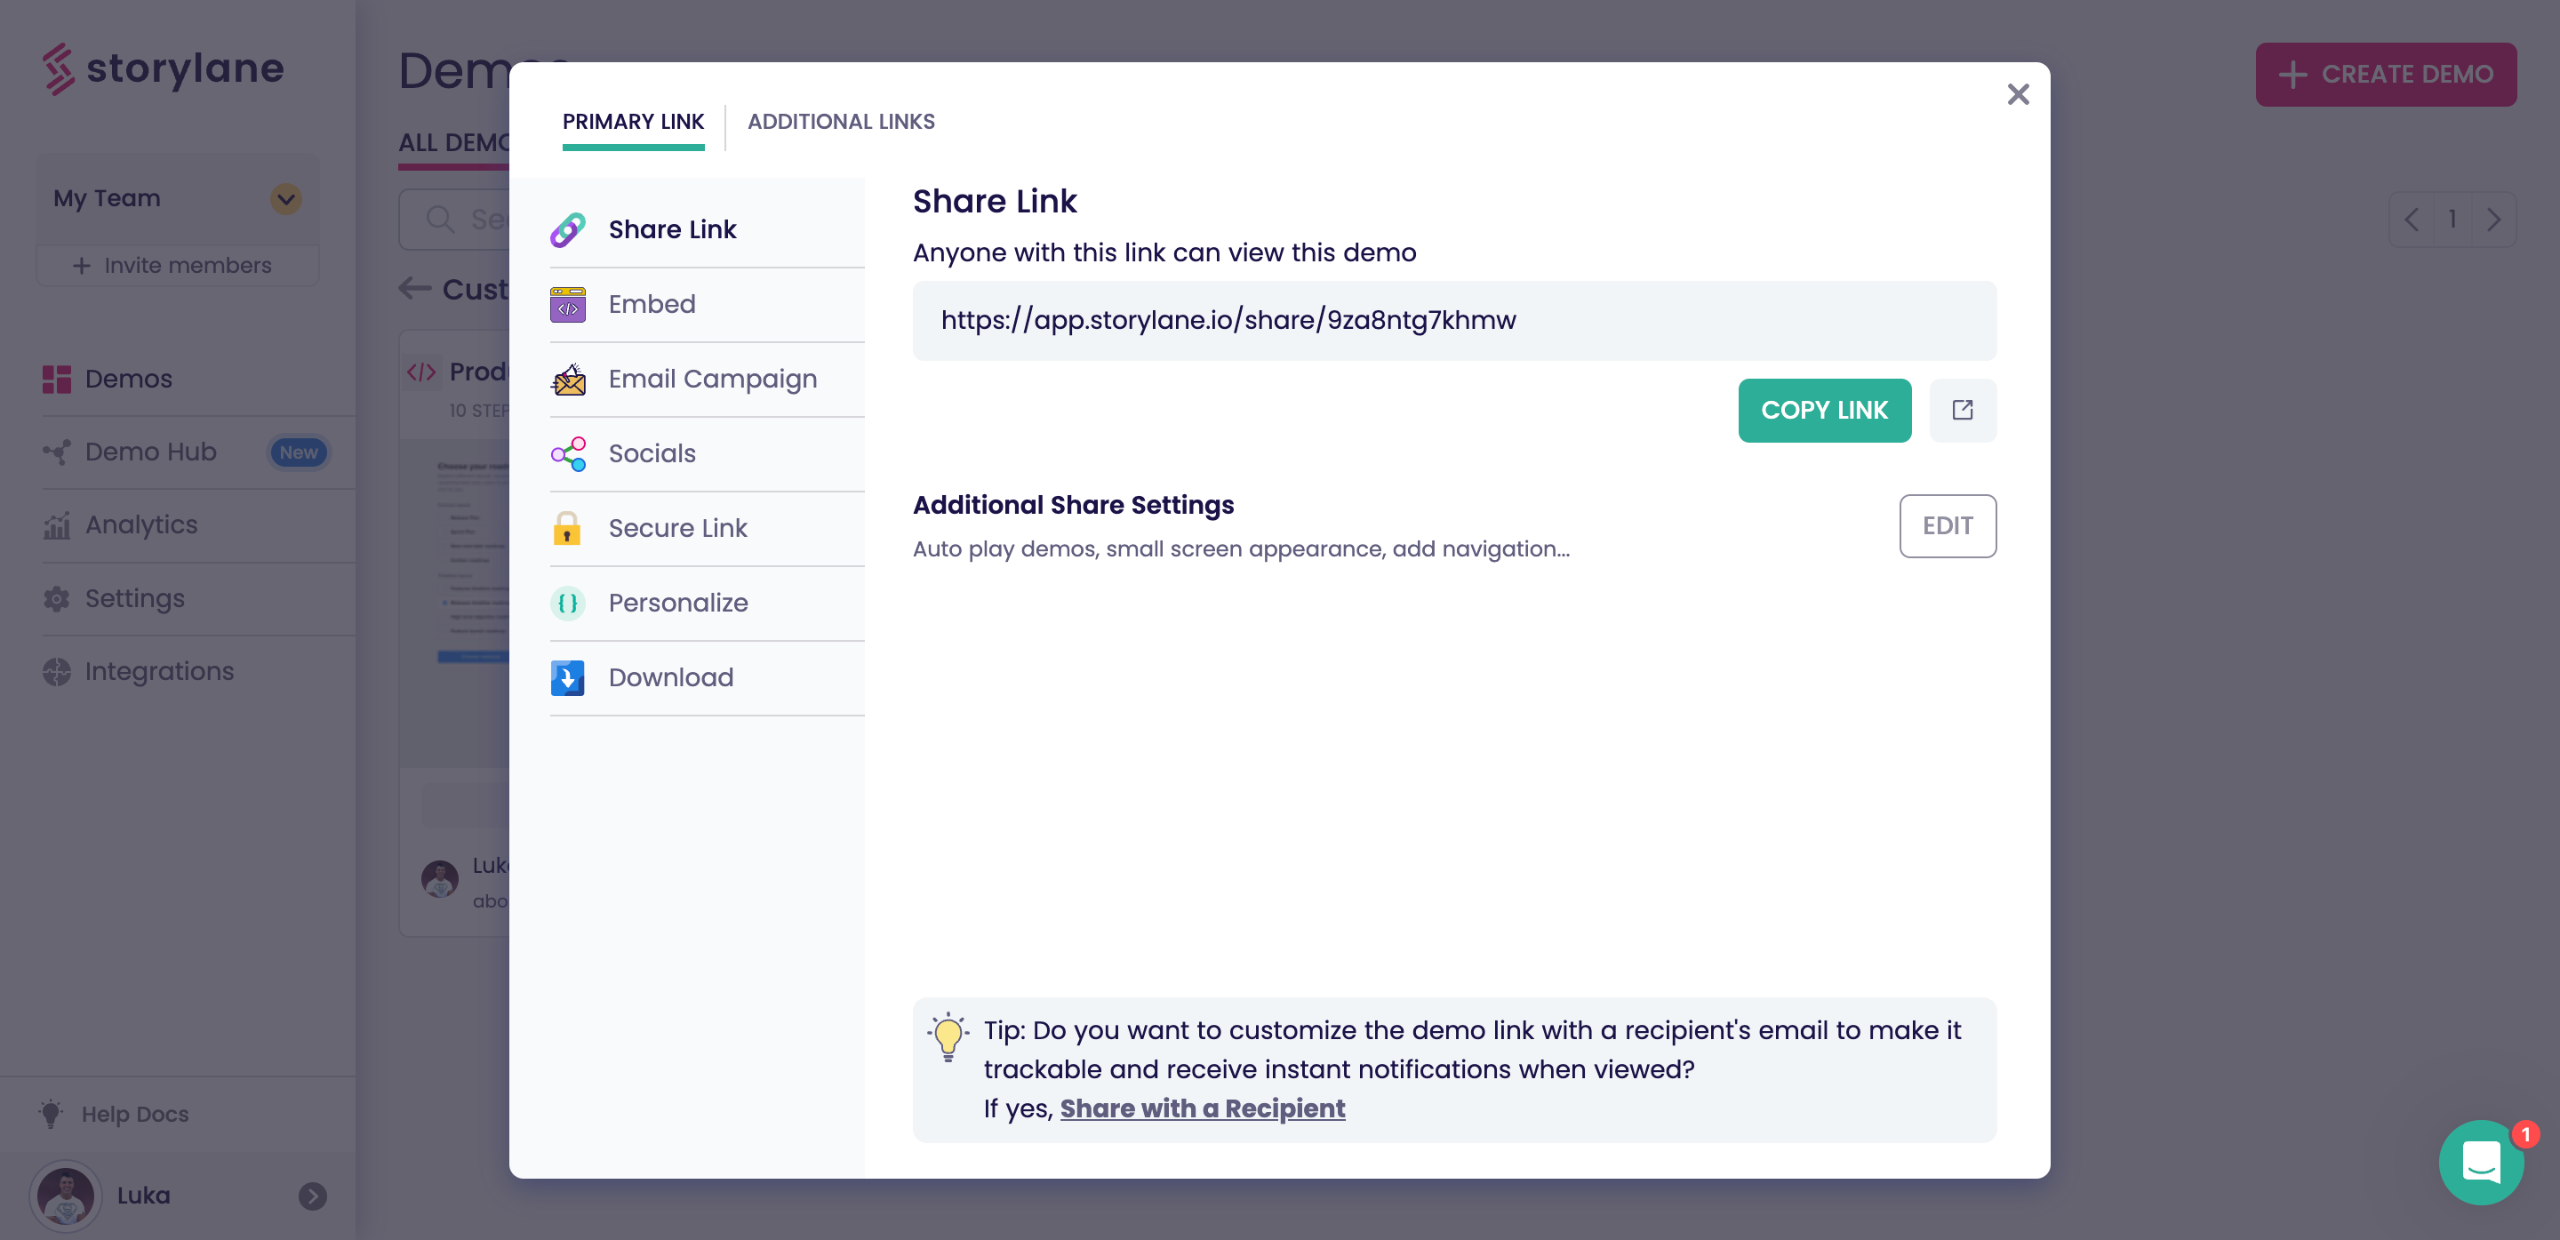Click the Share Link chain icon

coord(567,230)
